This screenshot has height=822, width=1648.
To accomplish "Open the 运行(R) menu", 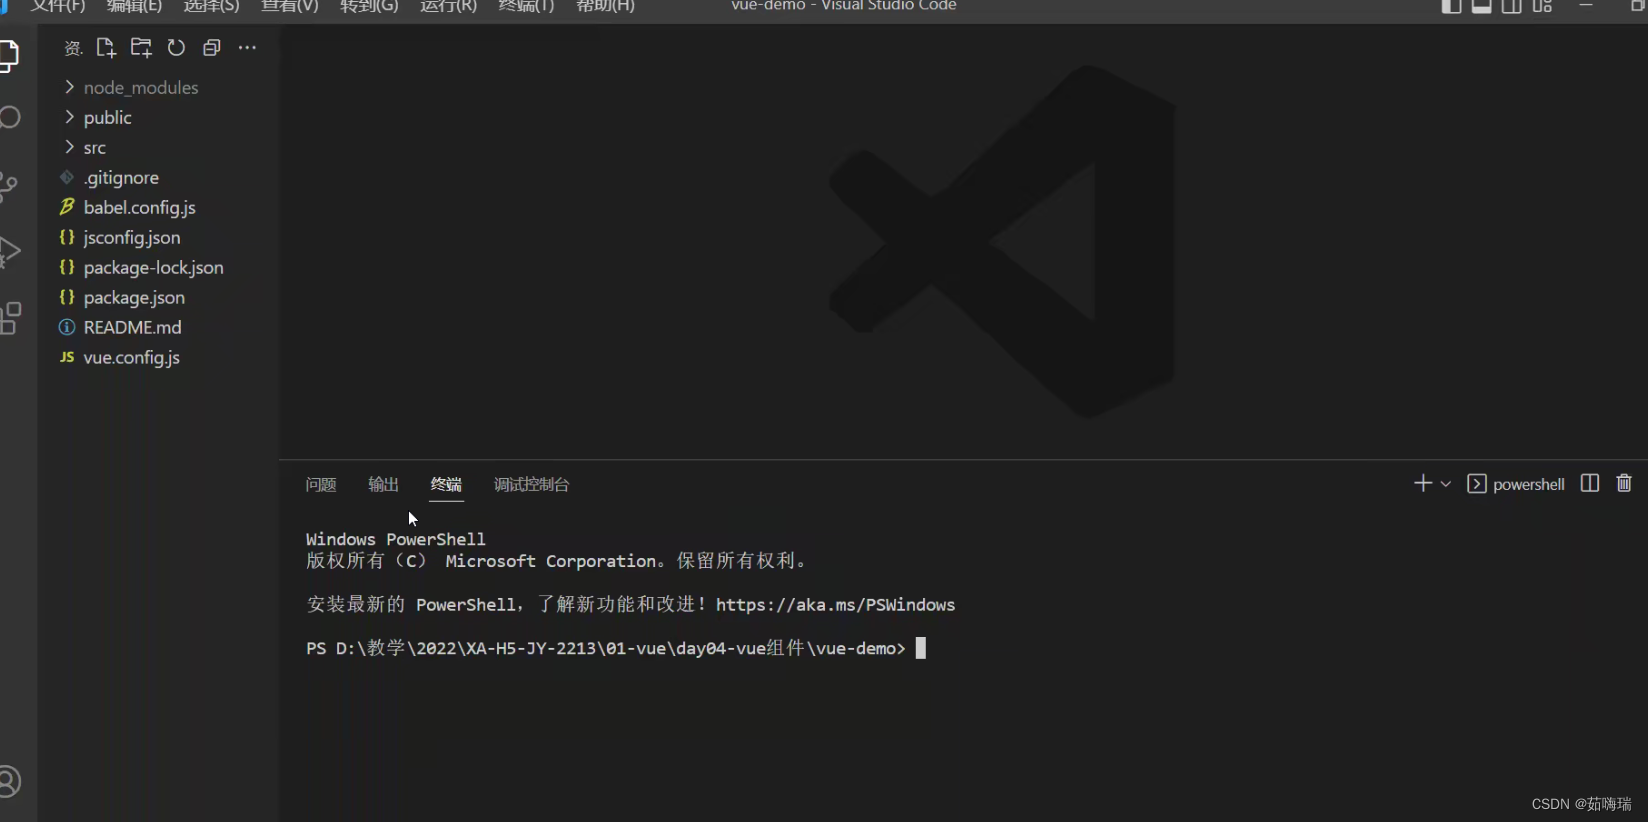I will pos(448,6).
